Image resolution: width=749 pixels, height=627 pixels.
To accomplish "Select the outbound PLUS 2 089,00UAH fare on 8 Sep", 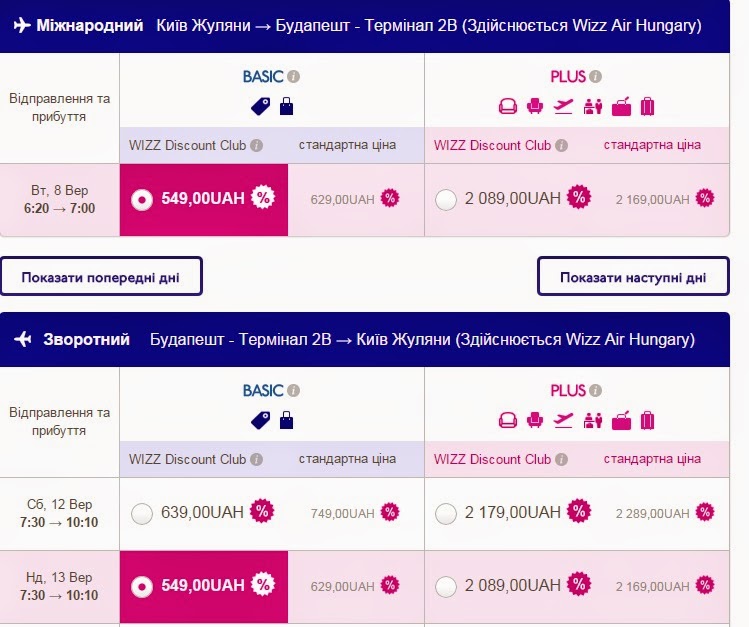I will coord(446,199).
